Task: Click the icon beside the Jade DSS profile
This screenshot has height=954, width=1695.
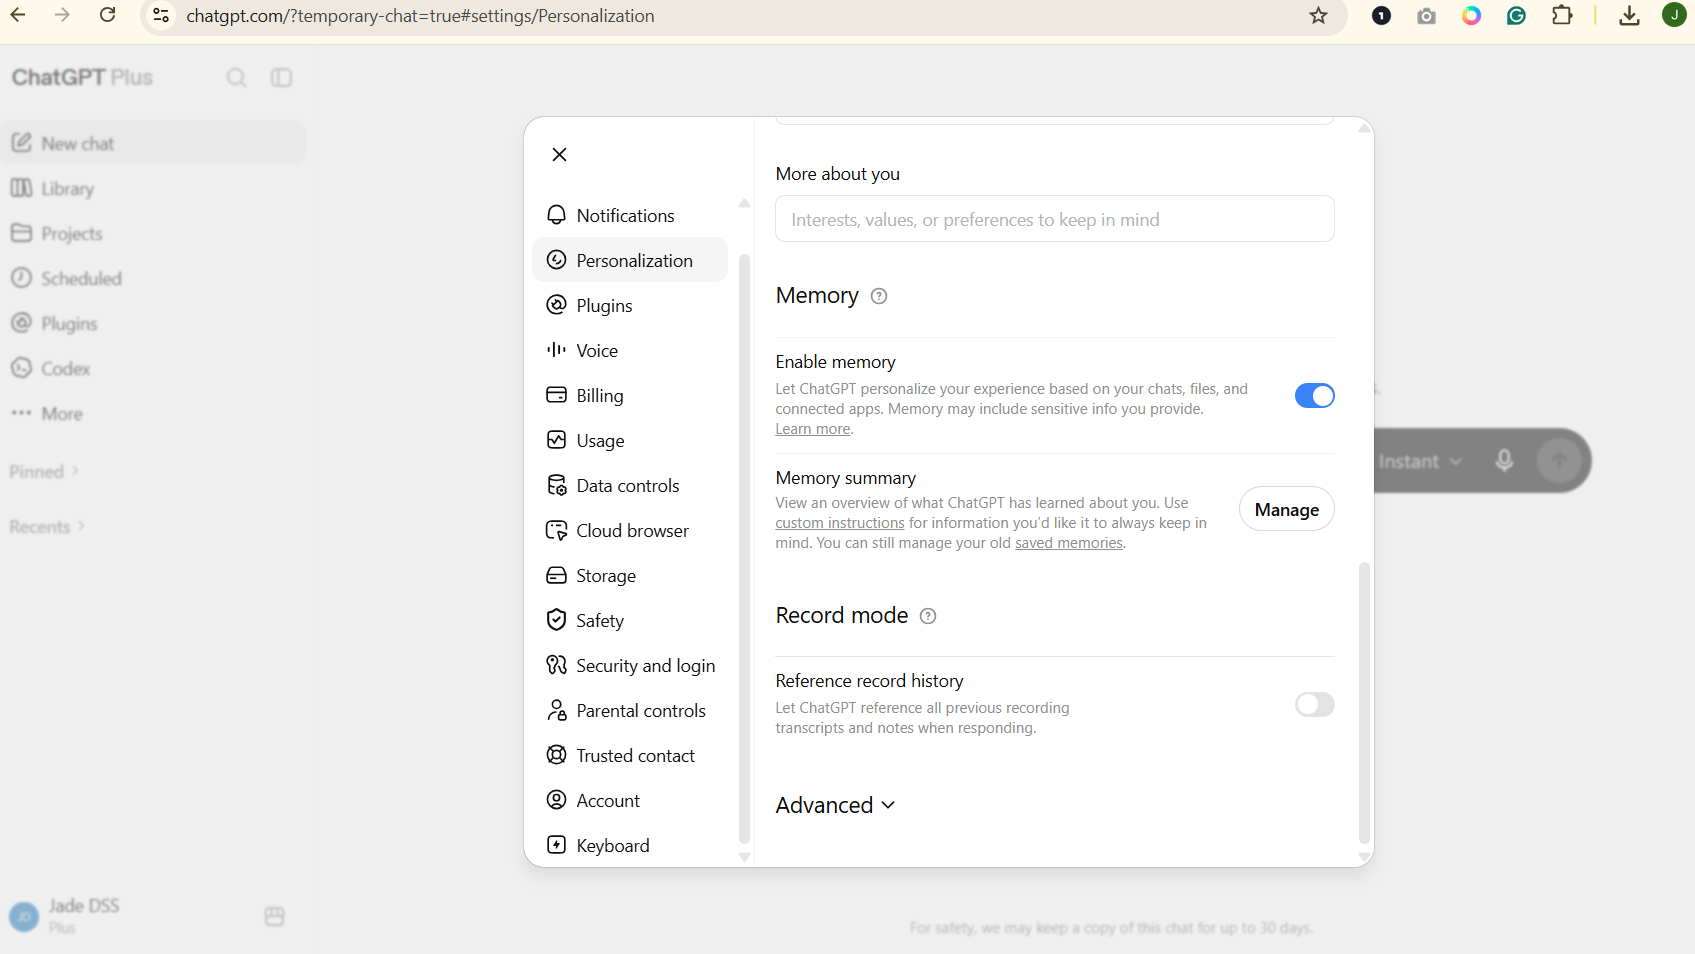Action: coord(275,916)
